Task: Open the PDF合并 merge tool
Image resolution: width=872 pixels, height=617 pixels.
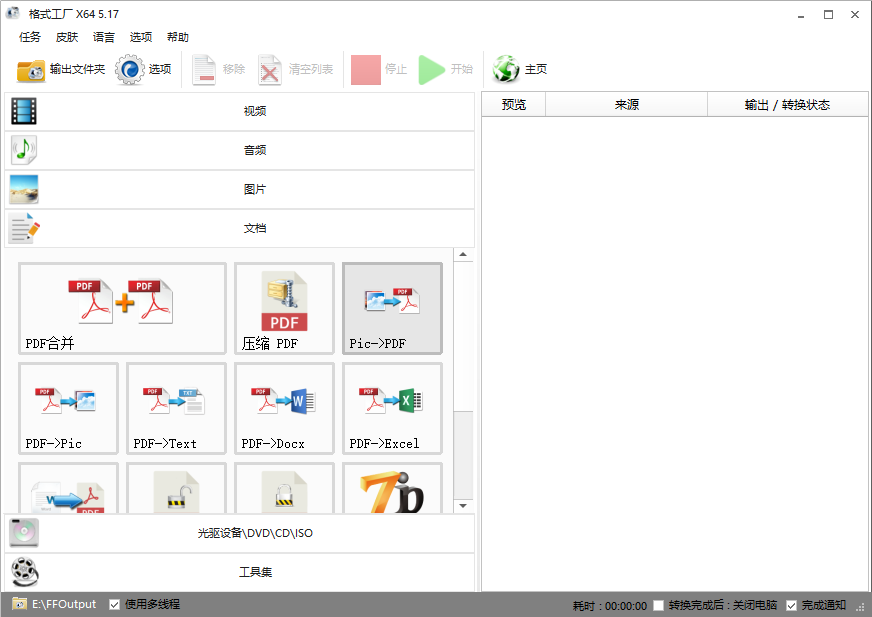Action: [122, 308]
